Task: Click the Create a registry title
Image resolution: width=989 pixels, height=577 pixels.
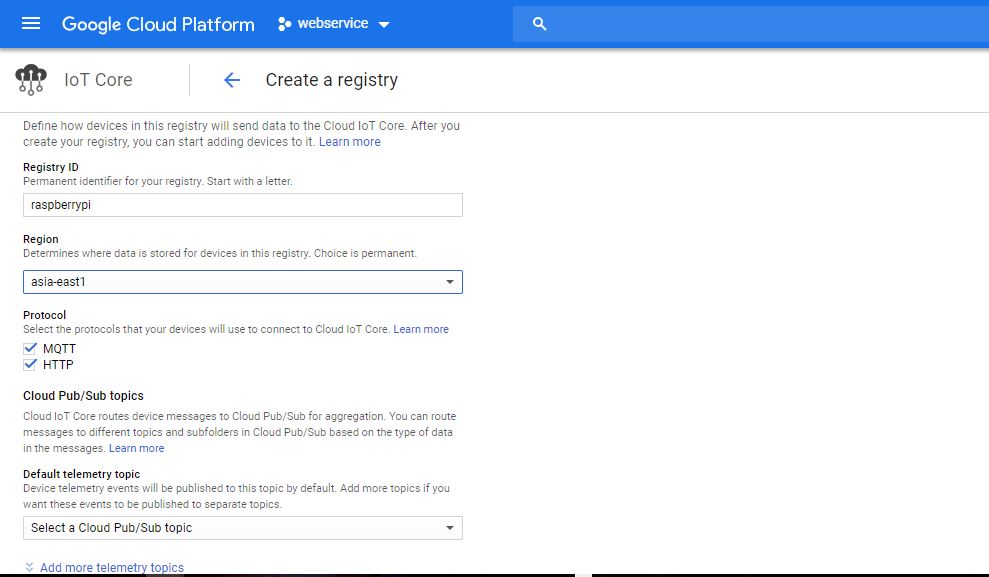Action: point(332,80)
